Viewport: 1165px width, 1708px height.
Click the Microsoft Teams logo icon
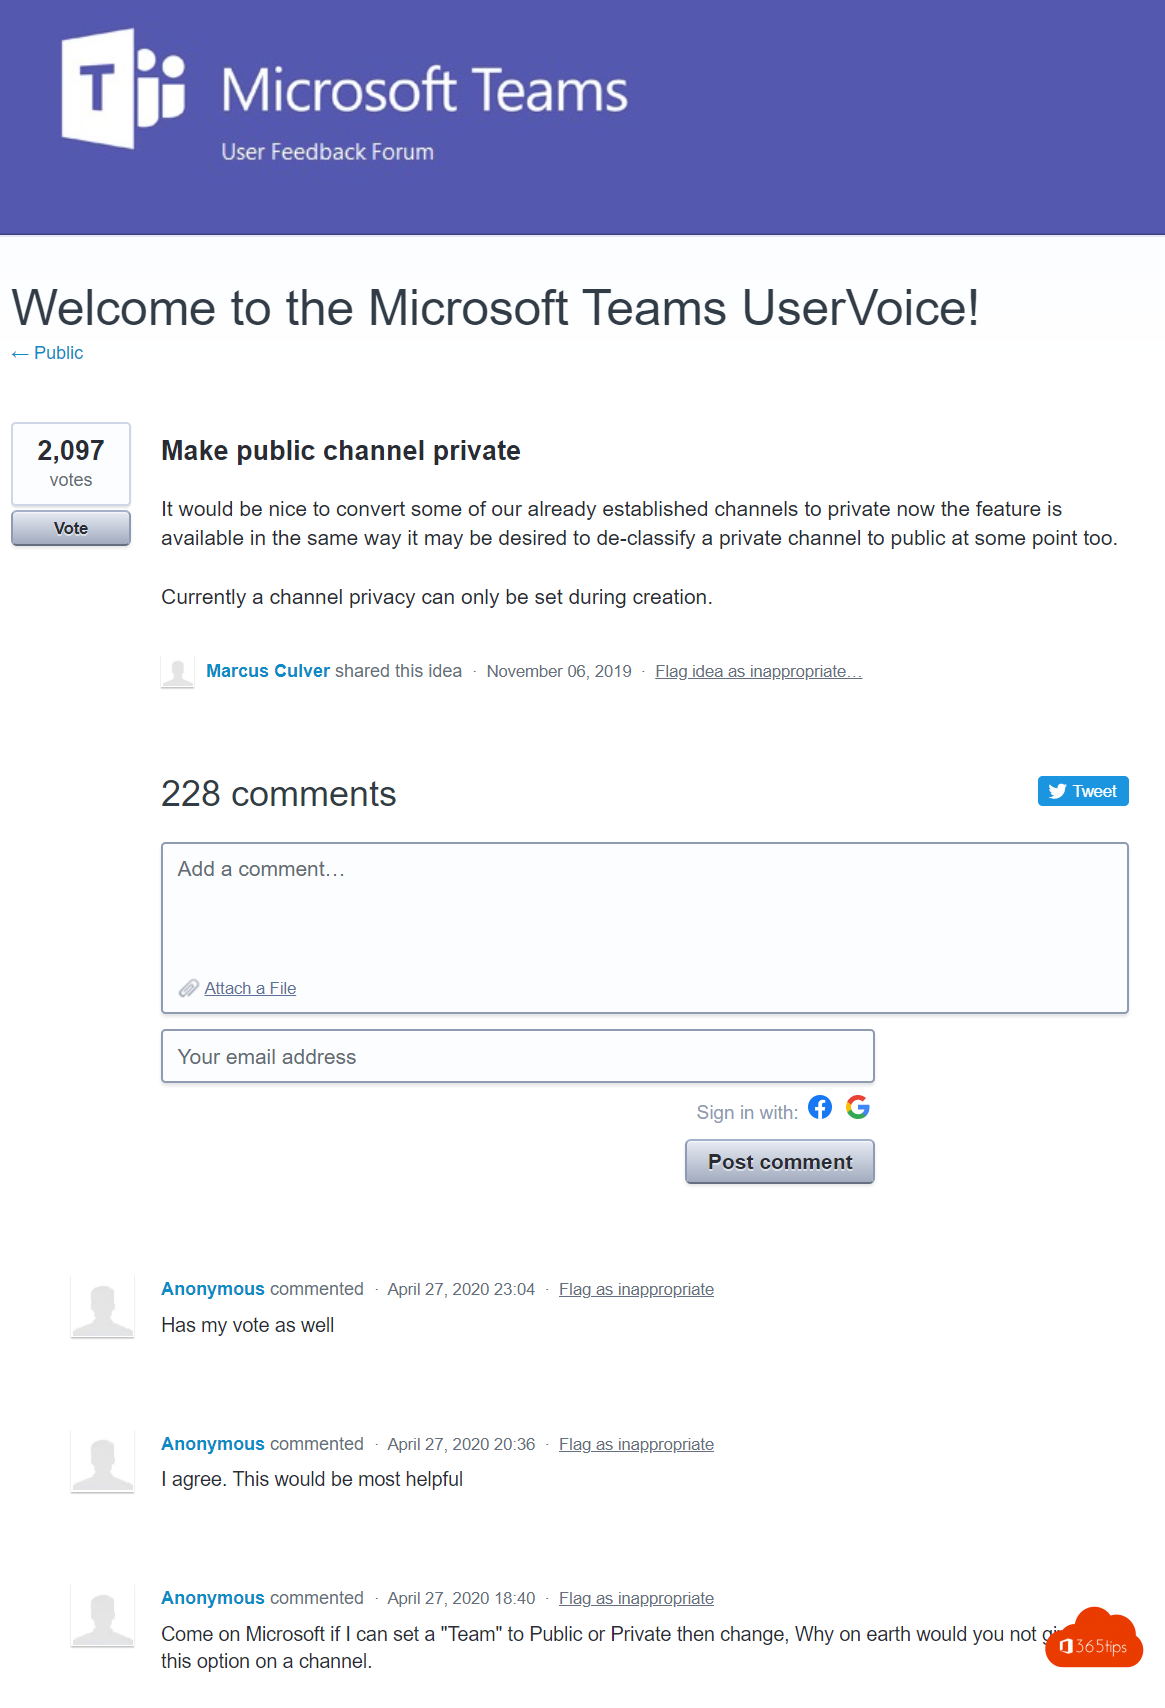[x=123, y=89]
